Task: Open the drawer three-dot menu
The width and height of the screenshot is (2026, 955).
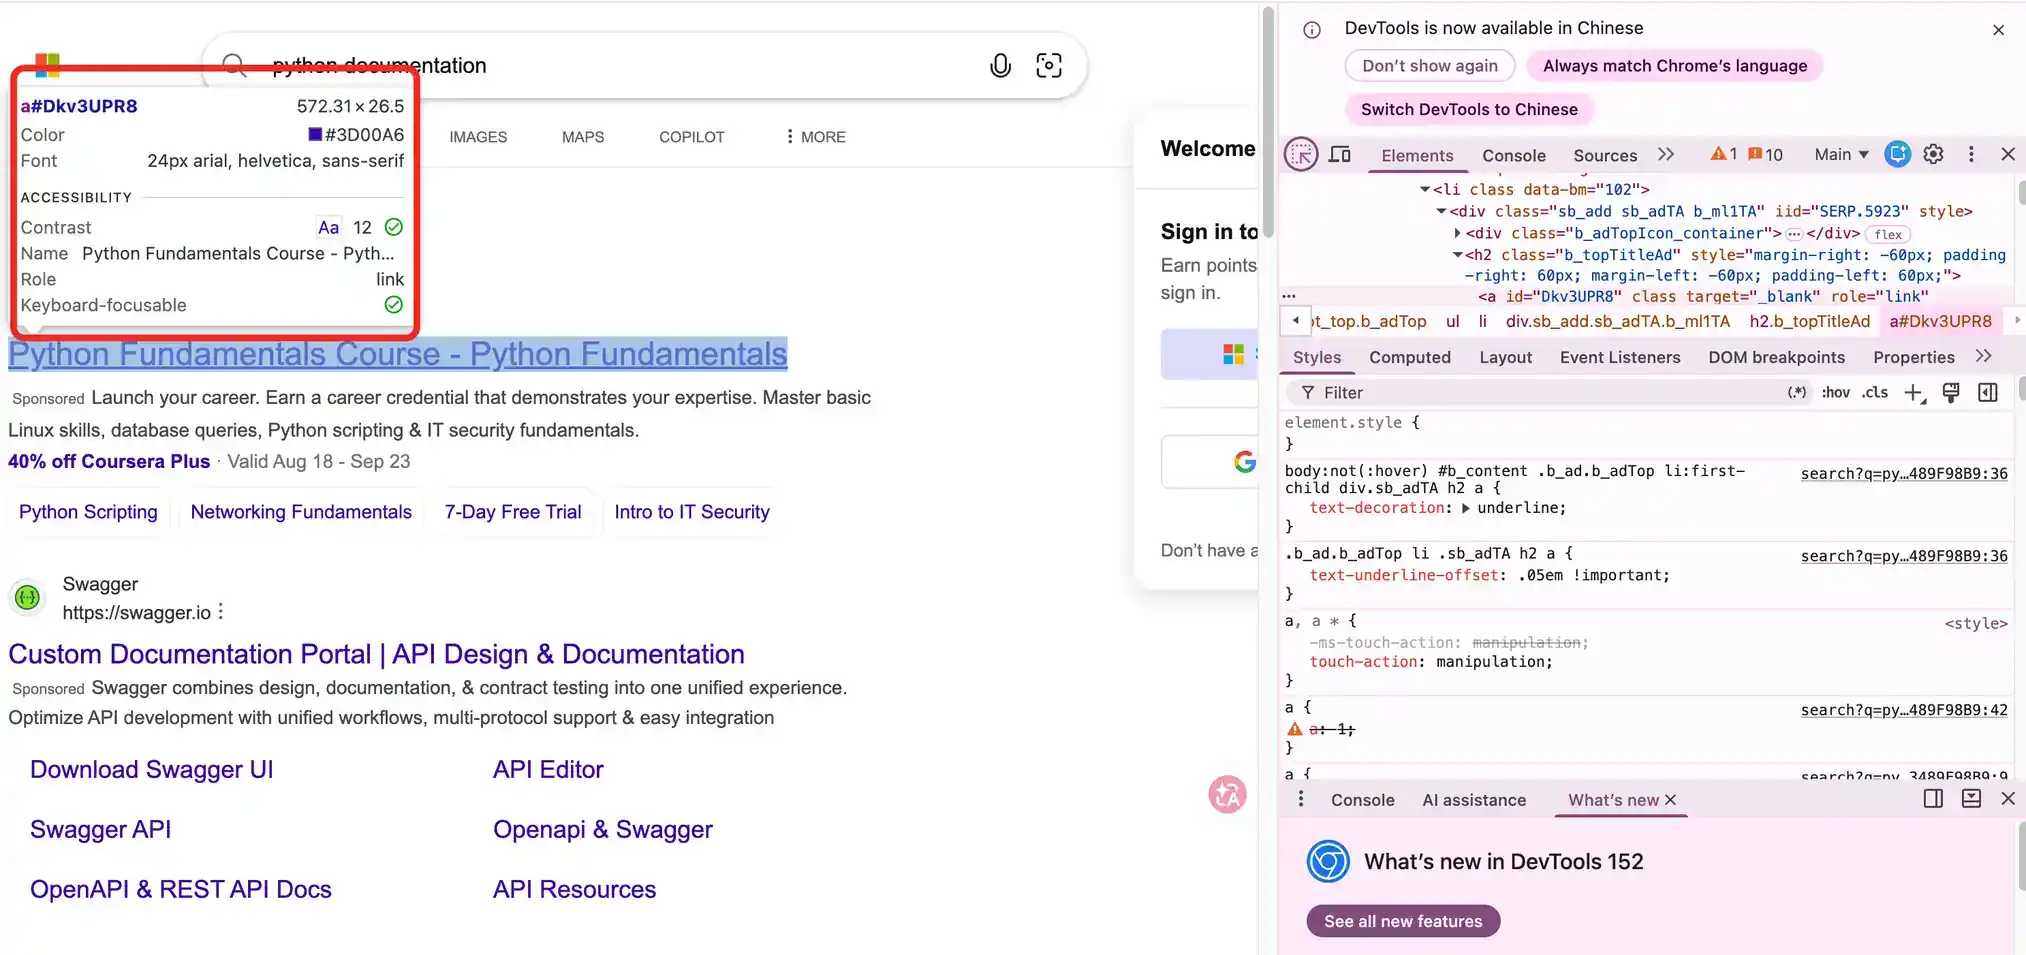Action: (x=1300, y=799)
